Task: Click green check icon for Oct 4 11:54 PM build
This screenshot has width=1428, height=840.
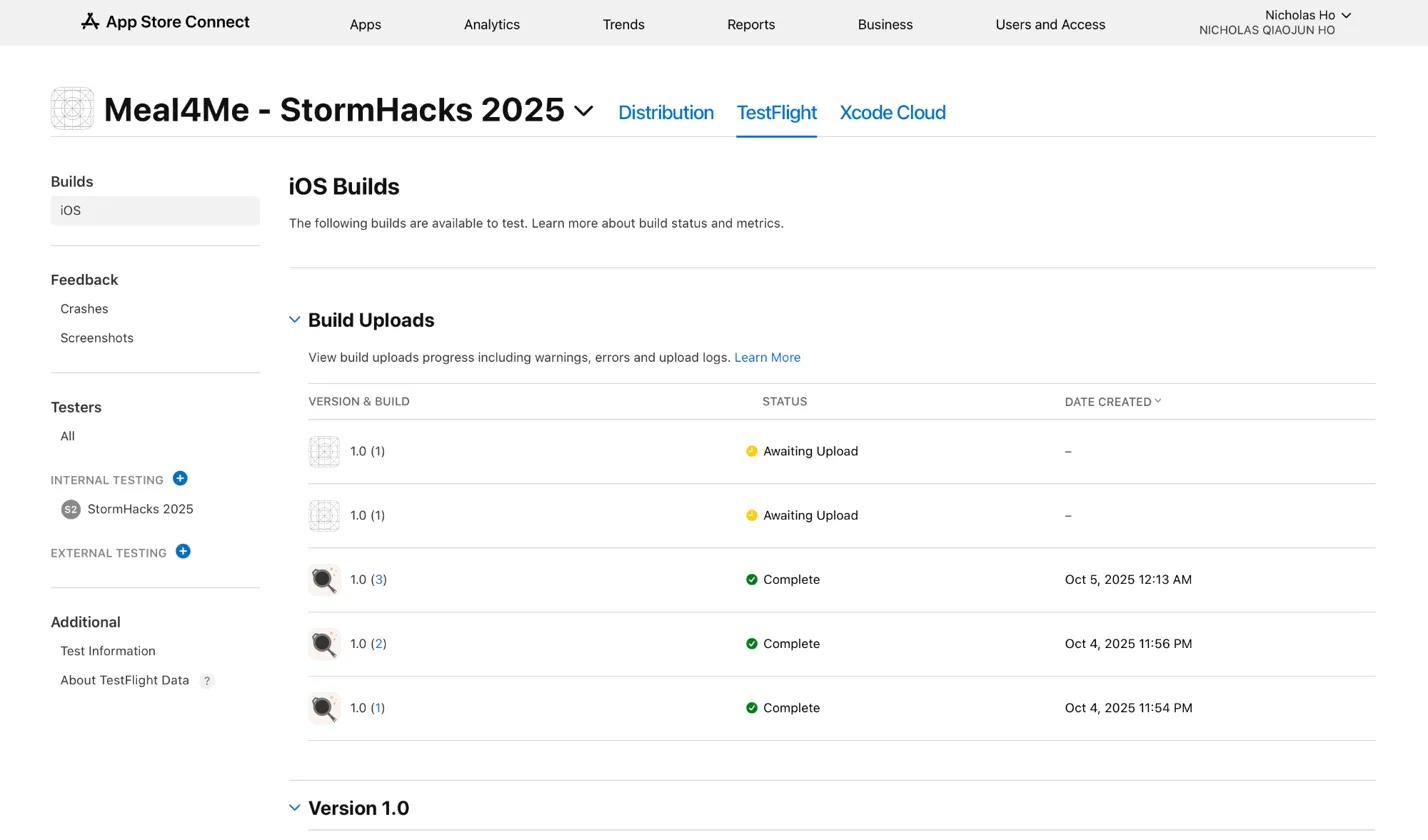Action: [752, 708]
